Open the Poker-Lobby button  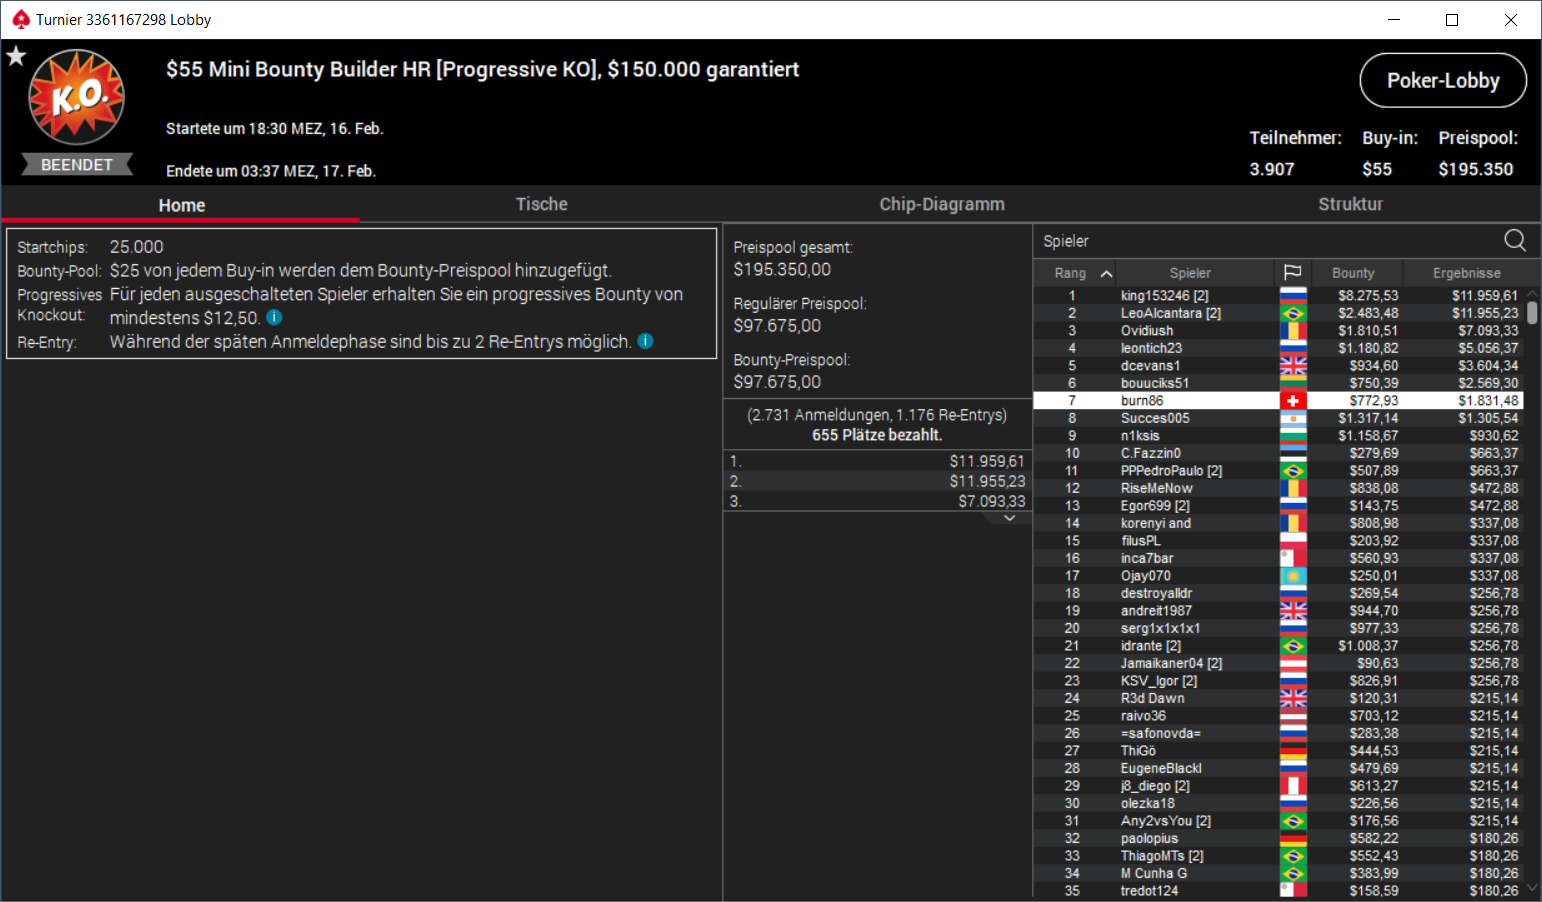tap(1443, 80)
